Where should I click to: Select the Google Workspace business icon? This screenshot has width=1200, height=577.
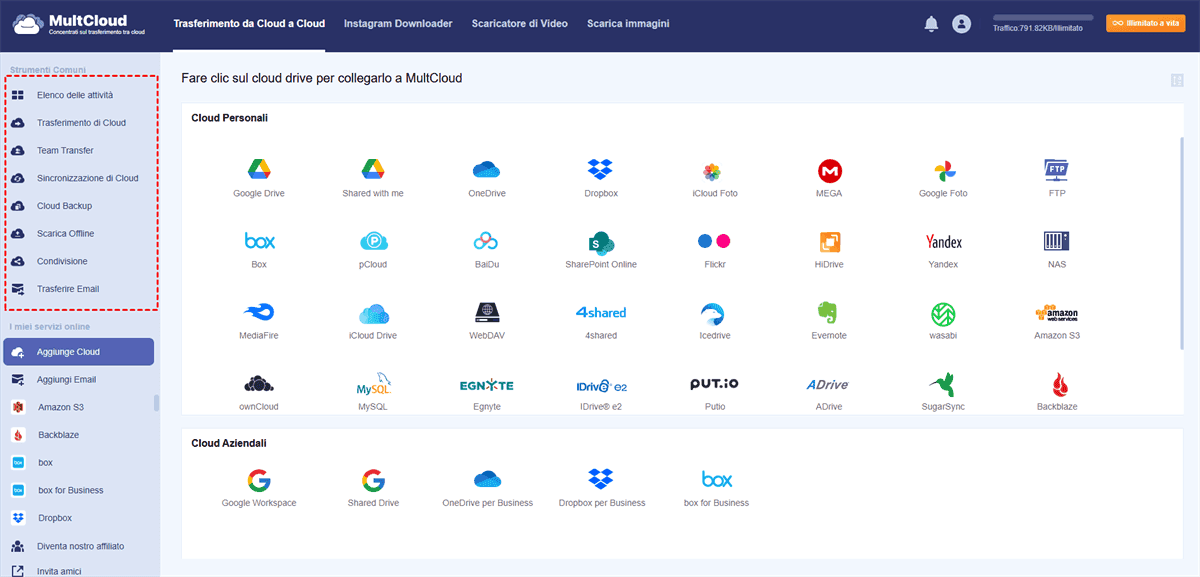tap(259, 480)
